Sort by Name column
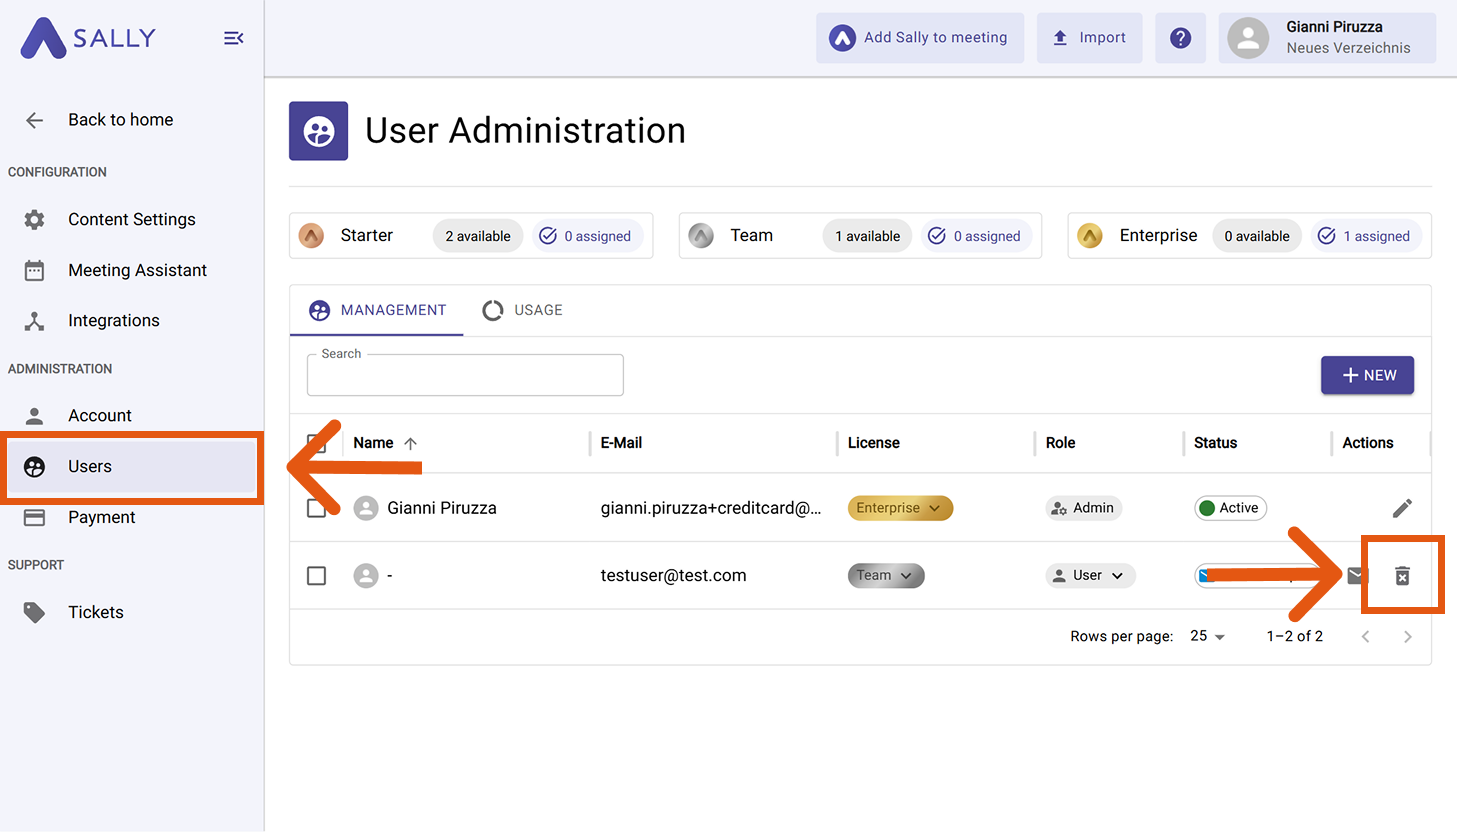Screen dimensions: 1457x832 click(x=373, y=443)
